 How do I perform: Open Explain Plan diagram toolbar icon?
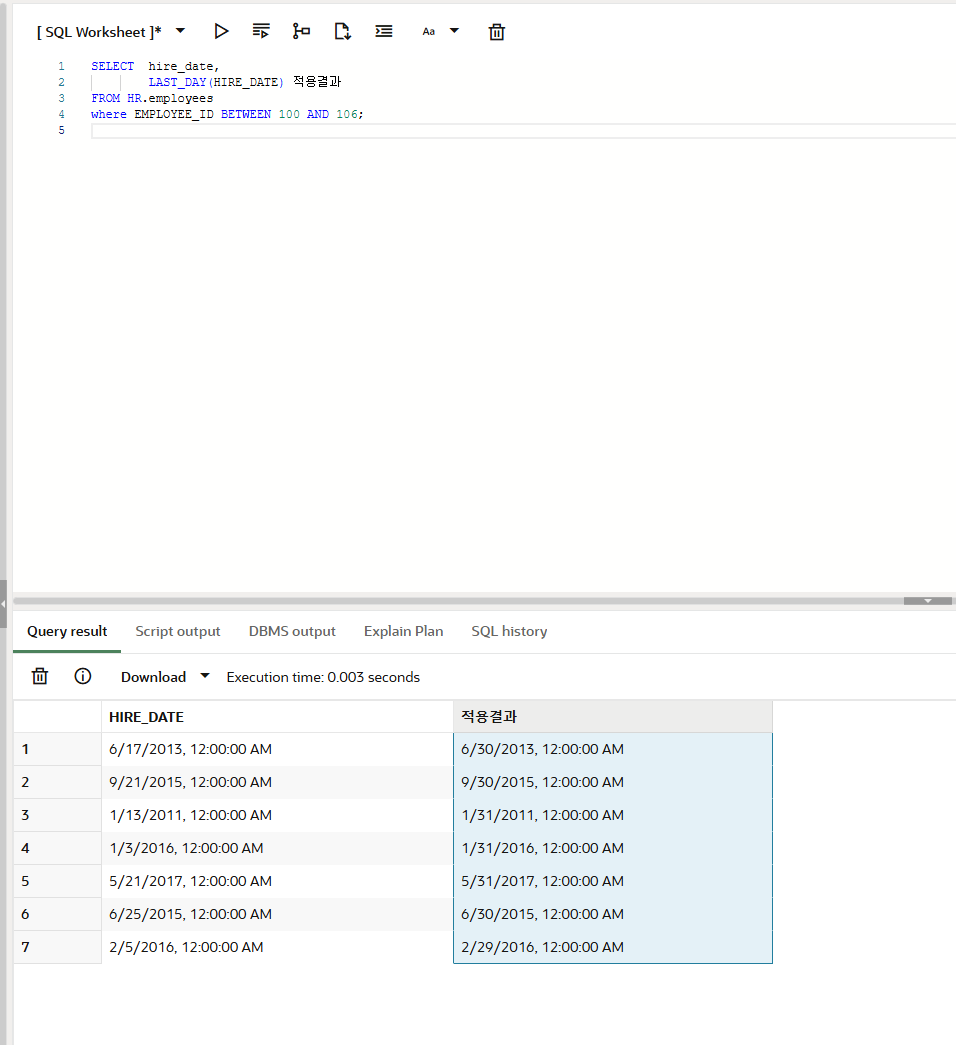click(301, 31)
